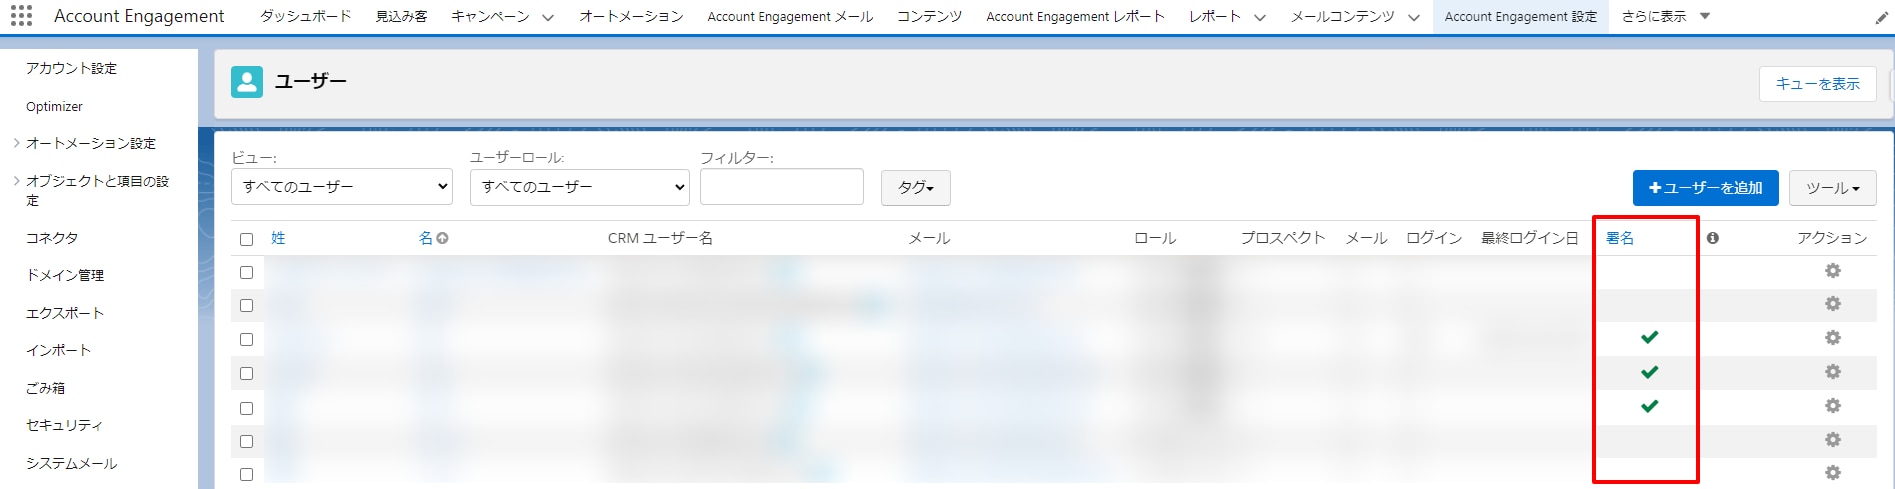Screen dimensions: 1895x489
Task: Tick the select-all checkbox in table header
Action: click(x=247, y=239)
